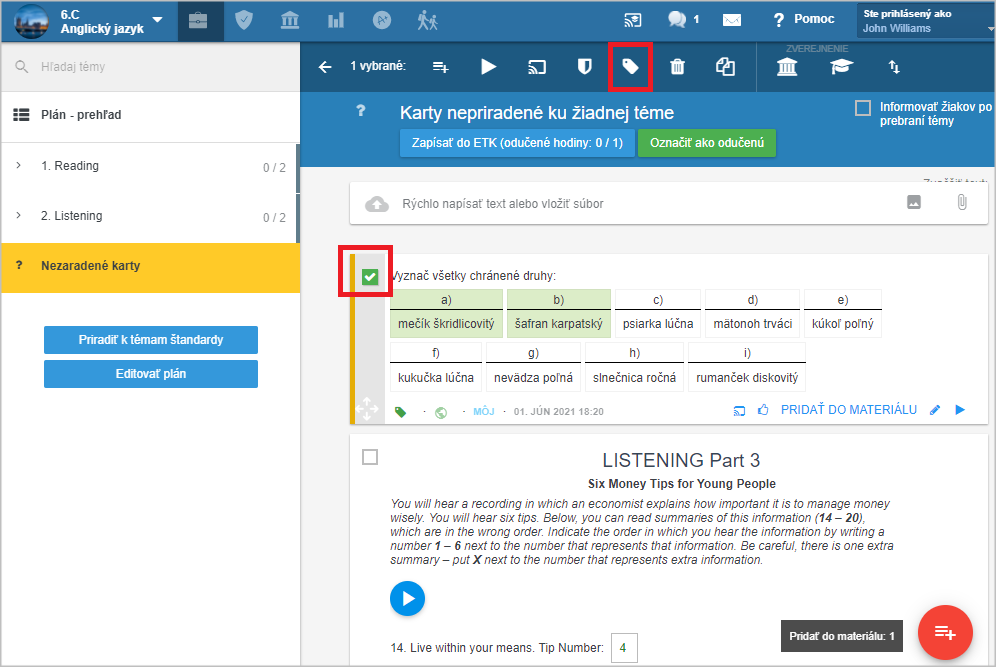This screenshot has width=996, height=667.
Task: Click question mark beside the card heading
Action: 361,111
